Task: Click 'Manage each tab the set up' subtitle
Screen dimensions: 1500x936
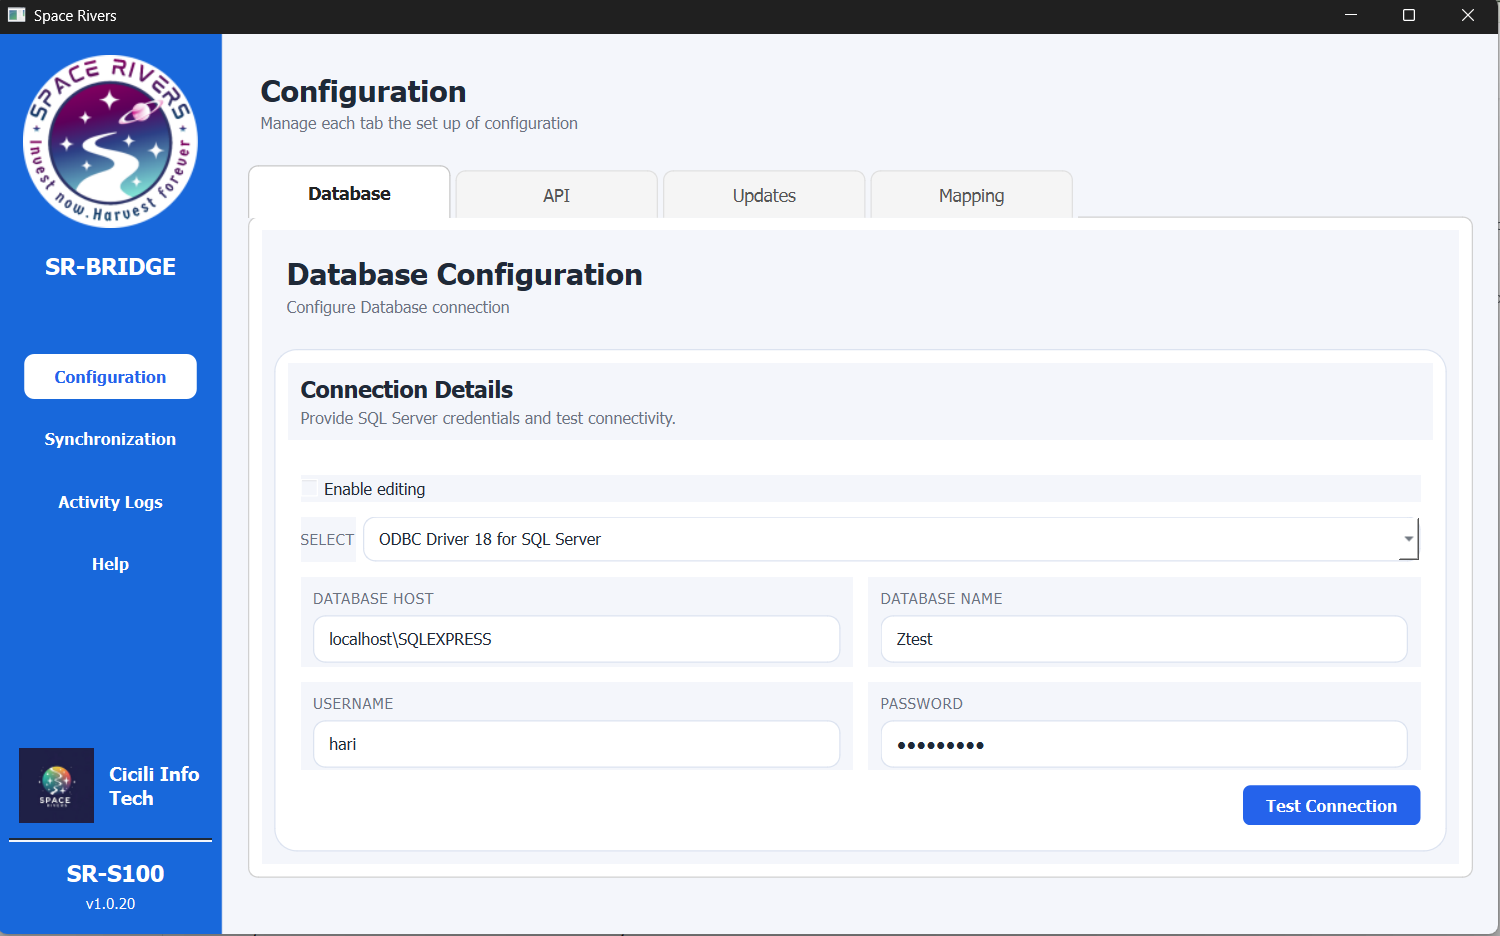Action: 419,123
